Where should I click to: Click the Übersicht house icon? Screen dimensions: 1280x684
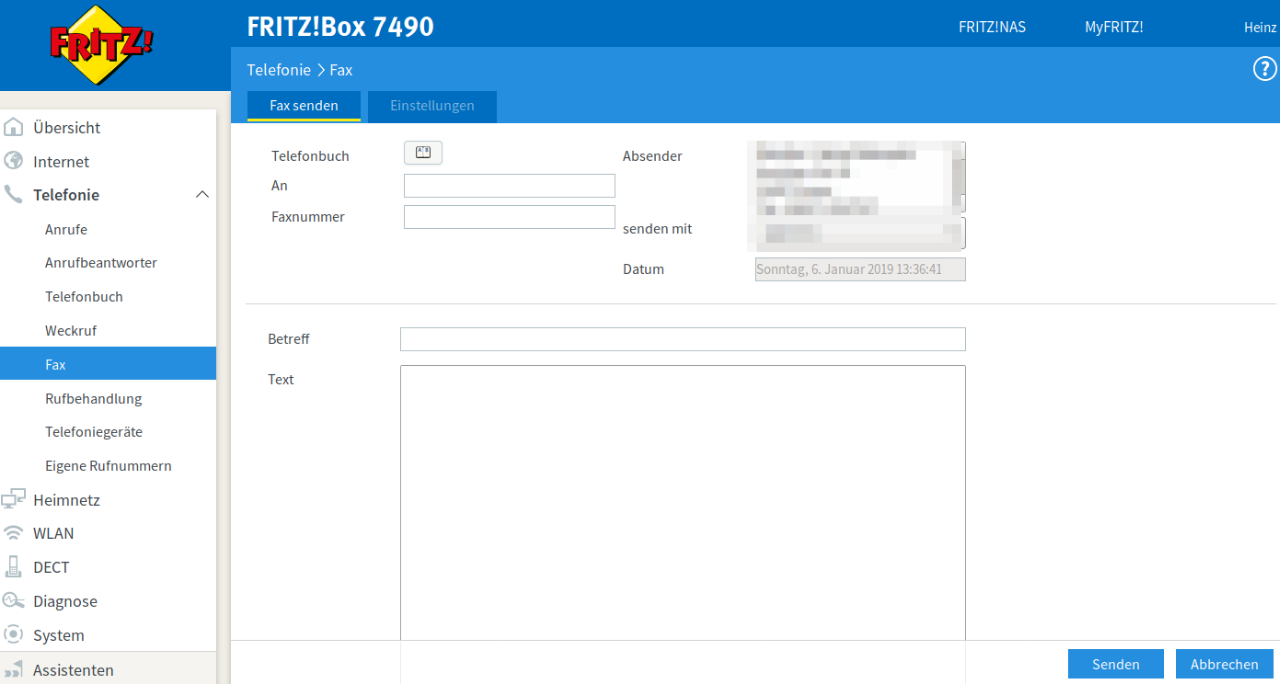pos(13,127)
